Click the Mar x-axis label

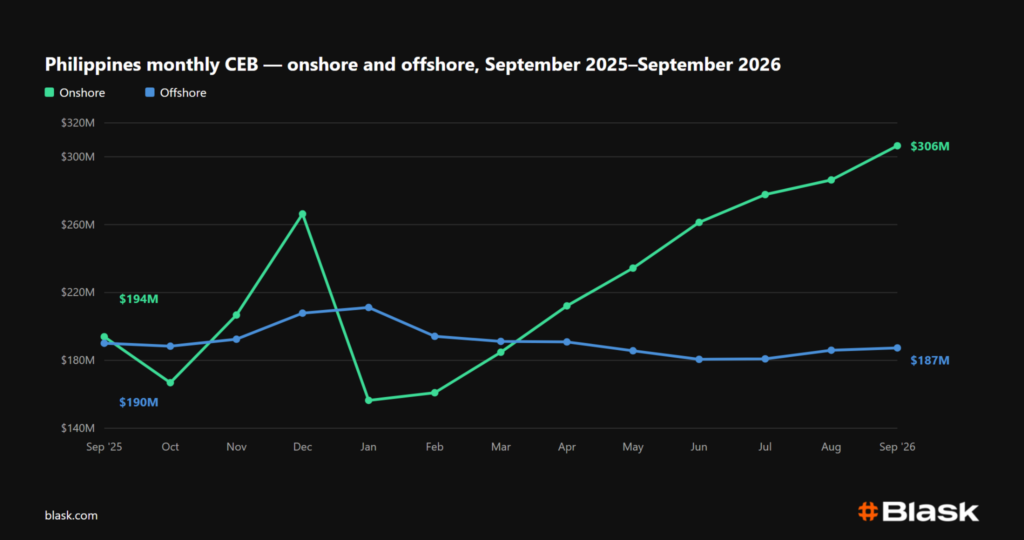coord(501,447)
